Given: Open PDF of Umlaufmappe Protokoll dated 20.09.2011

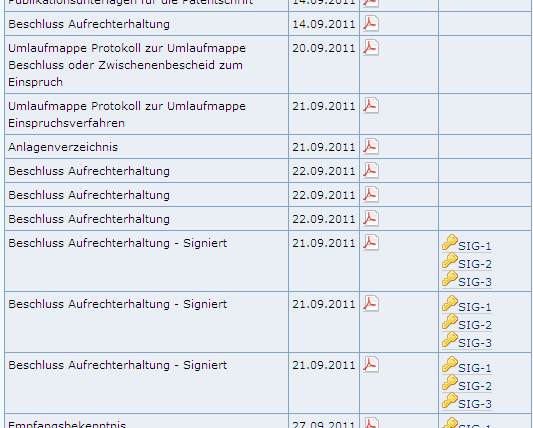Looking at the screenshot, I should point(371,48).
